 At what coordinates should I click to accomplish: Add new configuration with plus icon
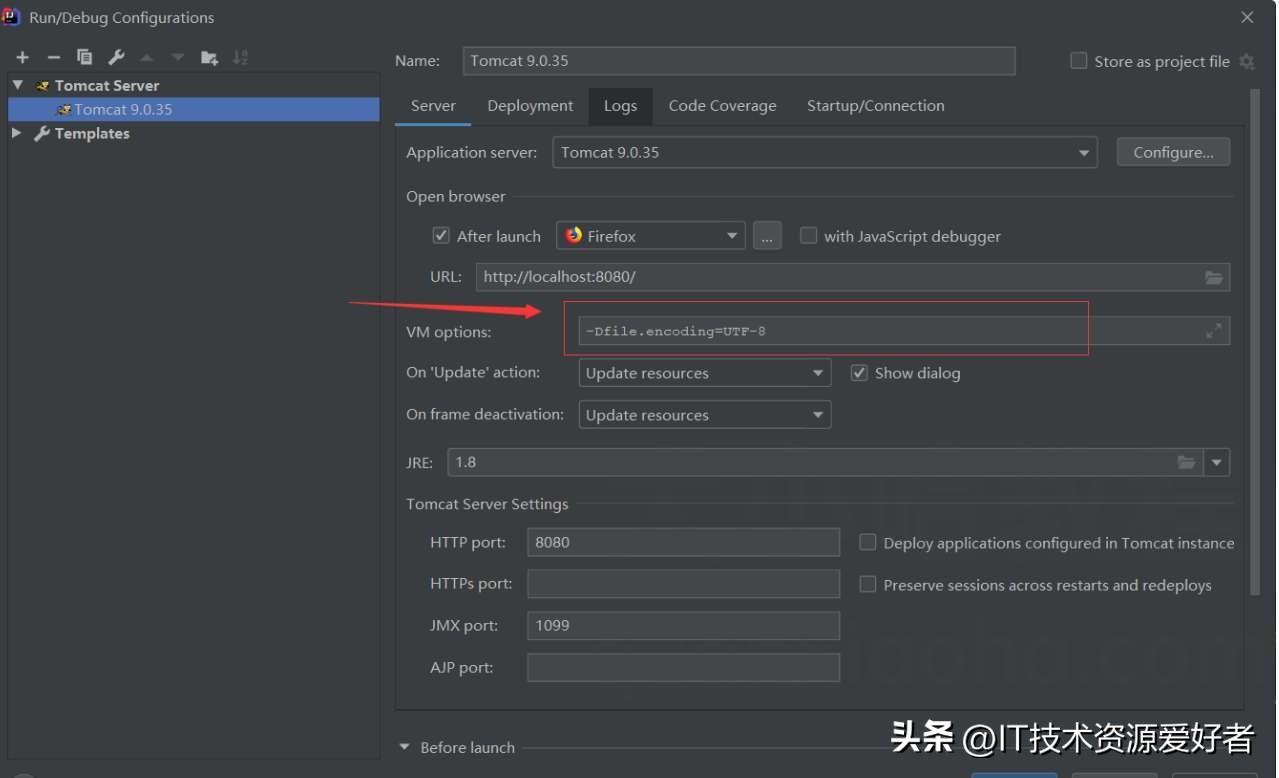pyautogui.click(x=22, y=57)
